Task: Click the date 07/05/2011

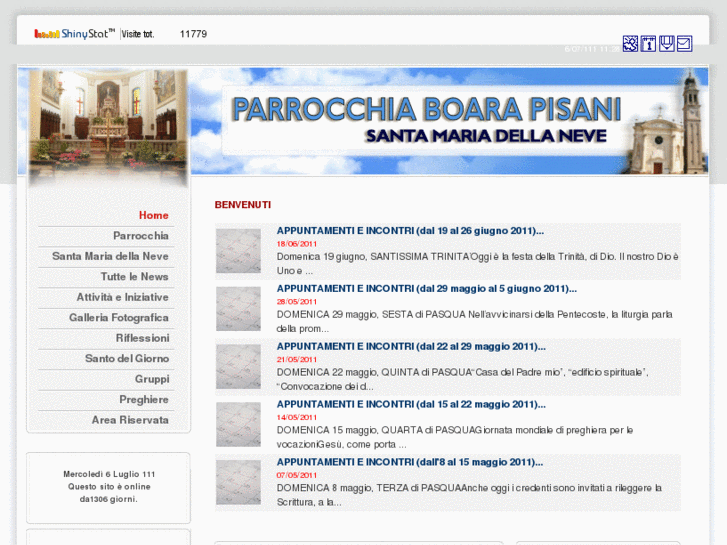Action: [297, 475]
